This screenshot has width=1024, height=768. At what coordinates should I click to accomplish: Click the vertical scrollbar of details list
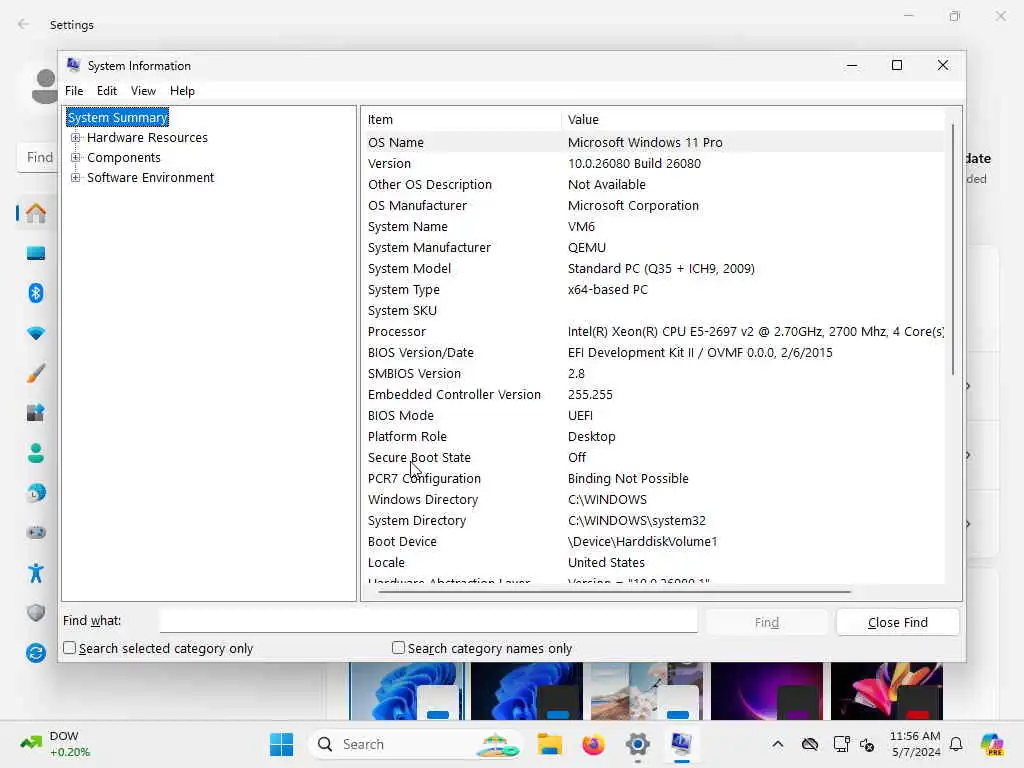click(x=953, y=248)
